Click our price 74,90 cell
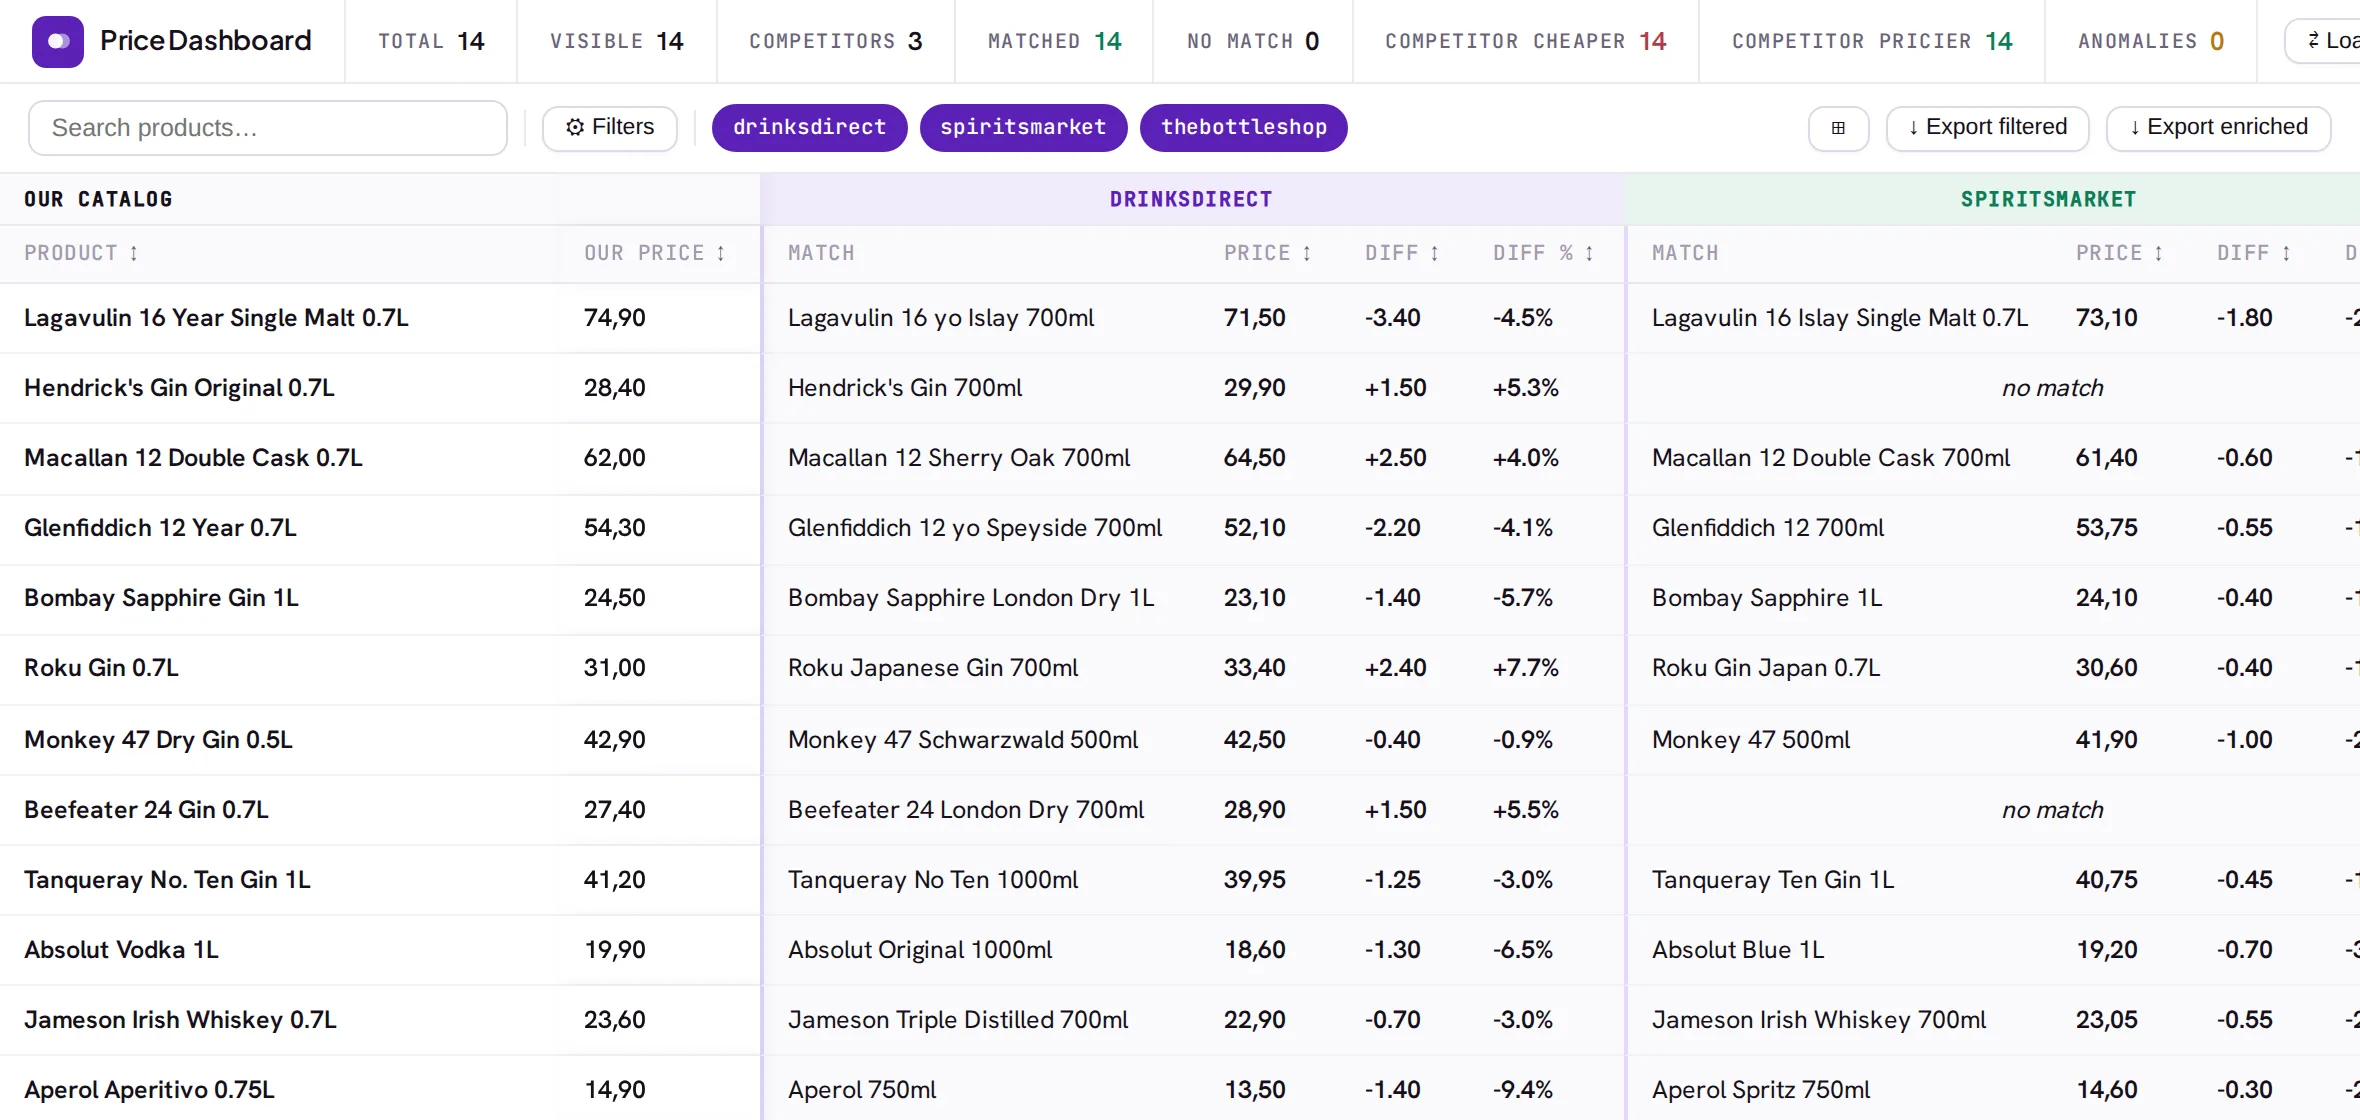 615,318
